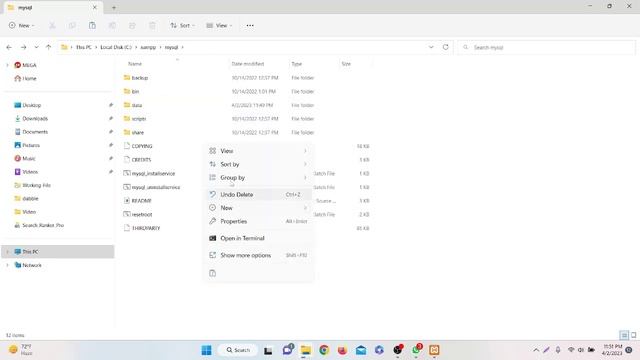Go back with the Back arrow

(x=9, y=47)
